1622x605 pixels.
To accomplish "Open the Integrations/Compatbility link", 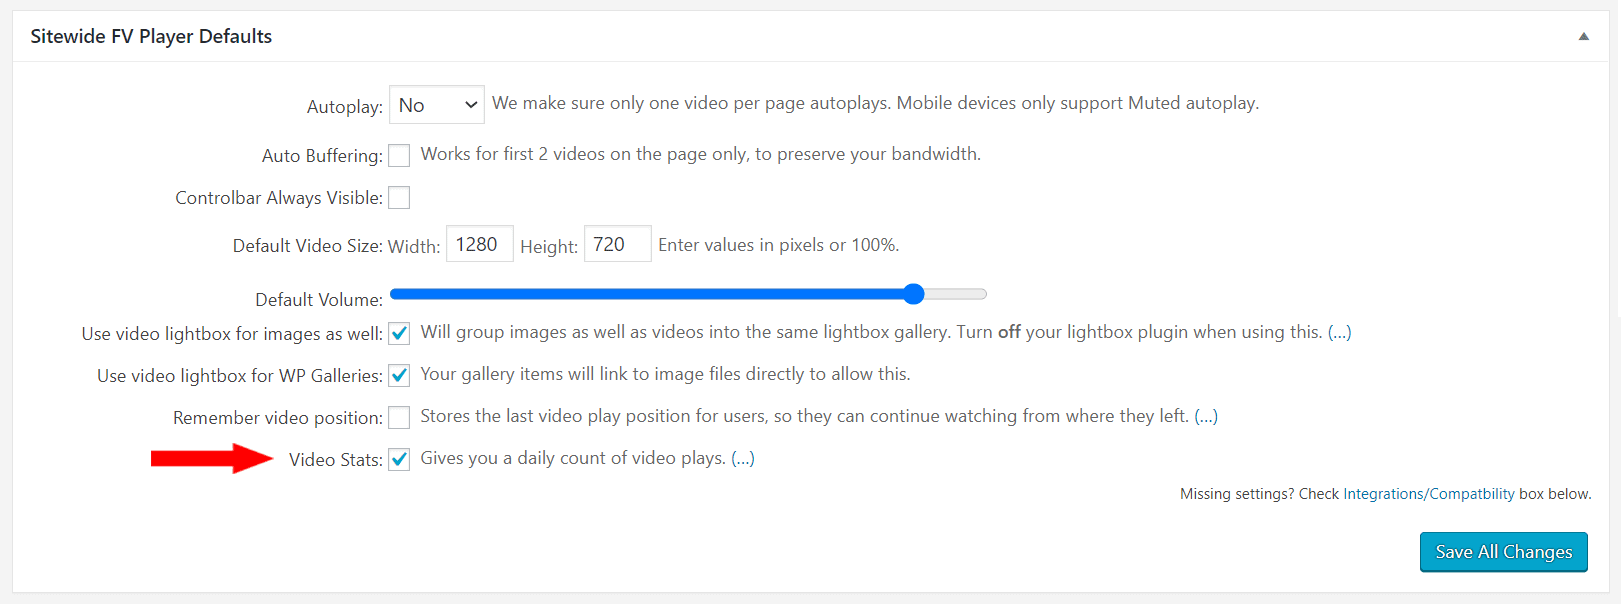I will [x=1428, y=494].
